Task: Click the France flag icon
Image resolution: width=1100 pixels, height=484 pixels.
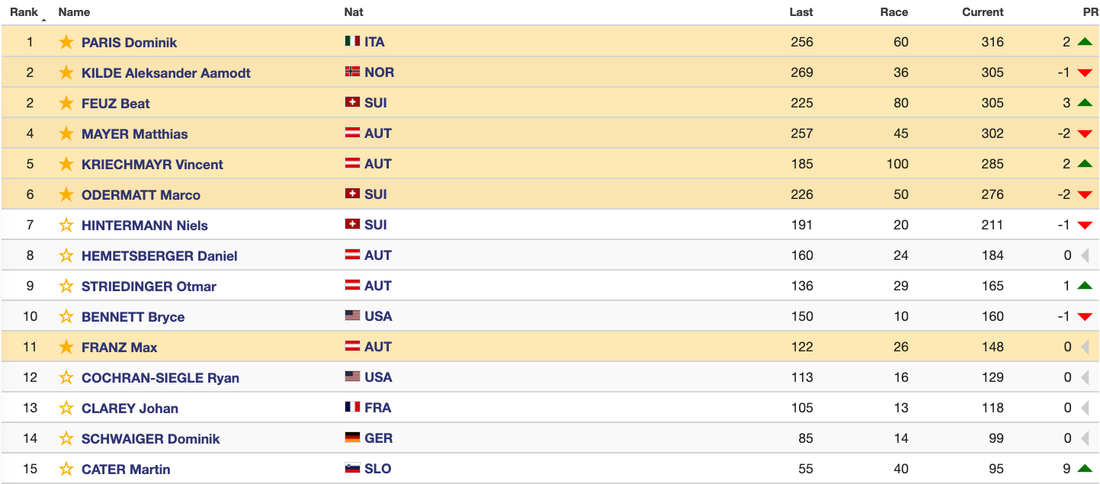Action: point(352,407)
